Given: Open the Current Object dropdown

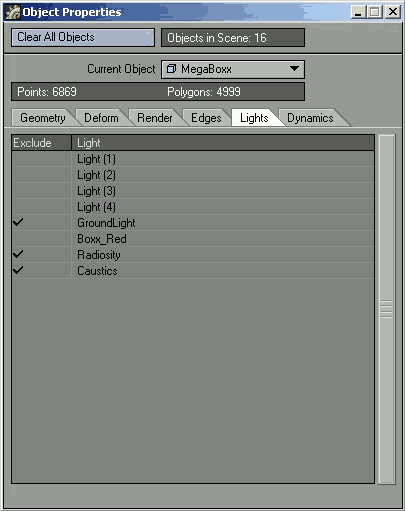Looking at the screenshot, I should click(233, 69).
